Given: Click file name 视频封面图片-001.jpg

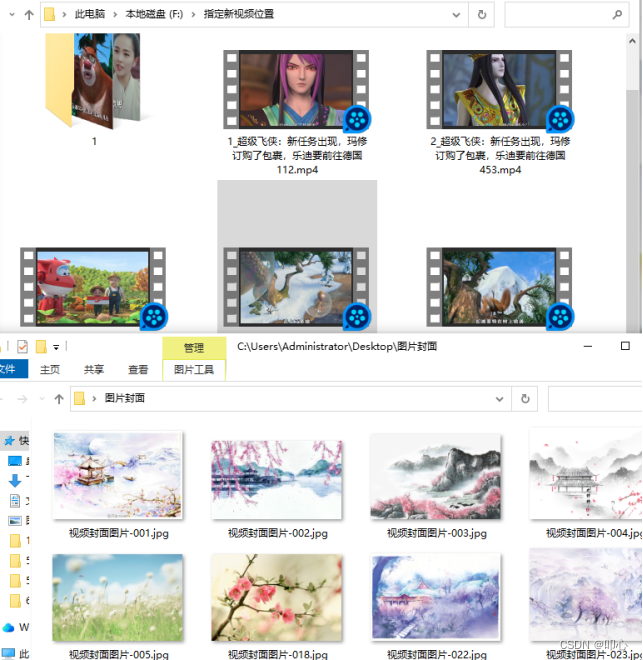Looking at the screenshot, I should click(119, 533).
